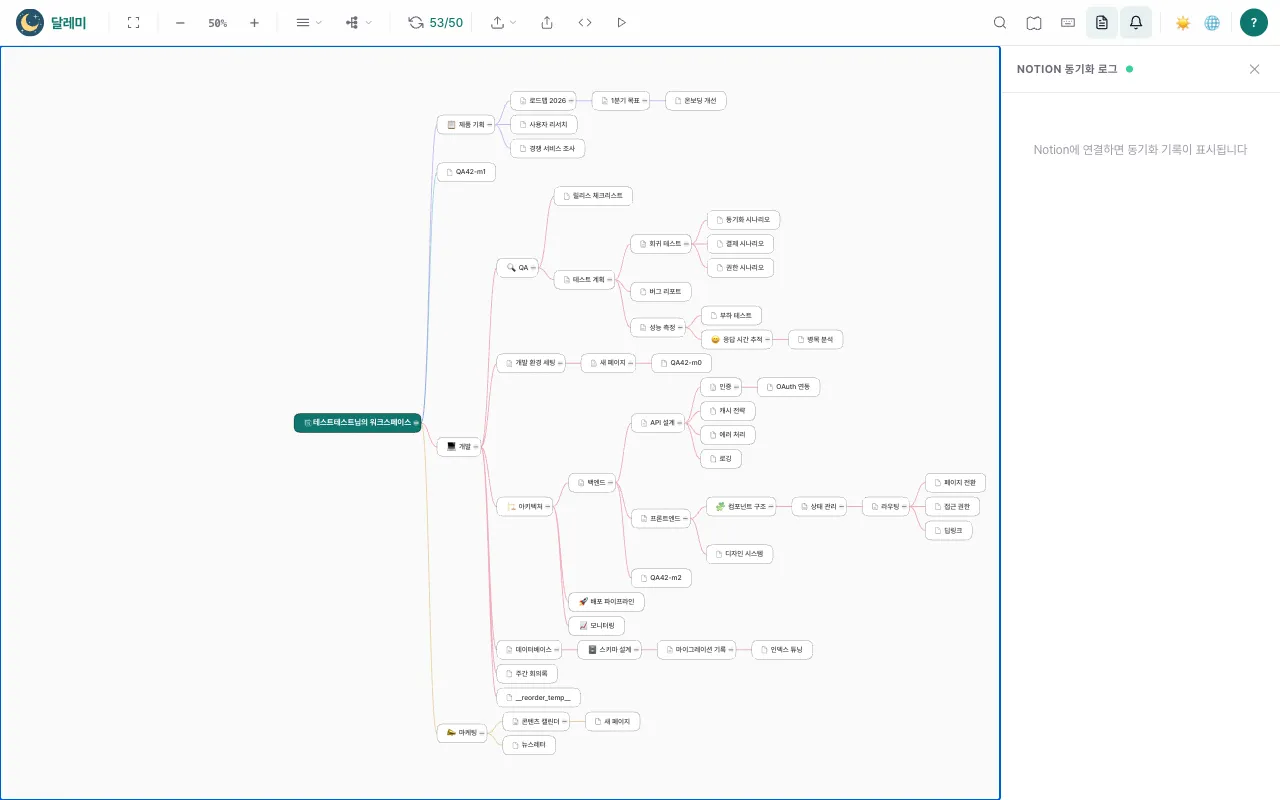Open language globe icon

tap(1212, 22)
